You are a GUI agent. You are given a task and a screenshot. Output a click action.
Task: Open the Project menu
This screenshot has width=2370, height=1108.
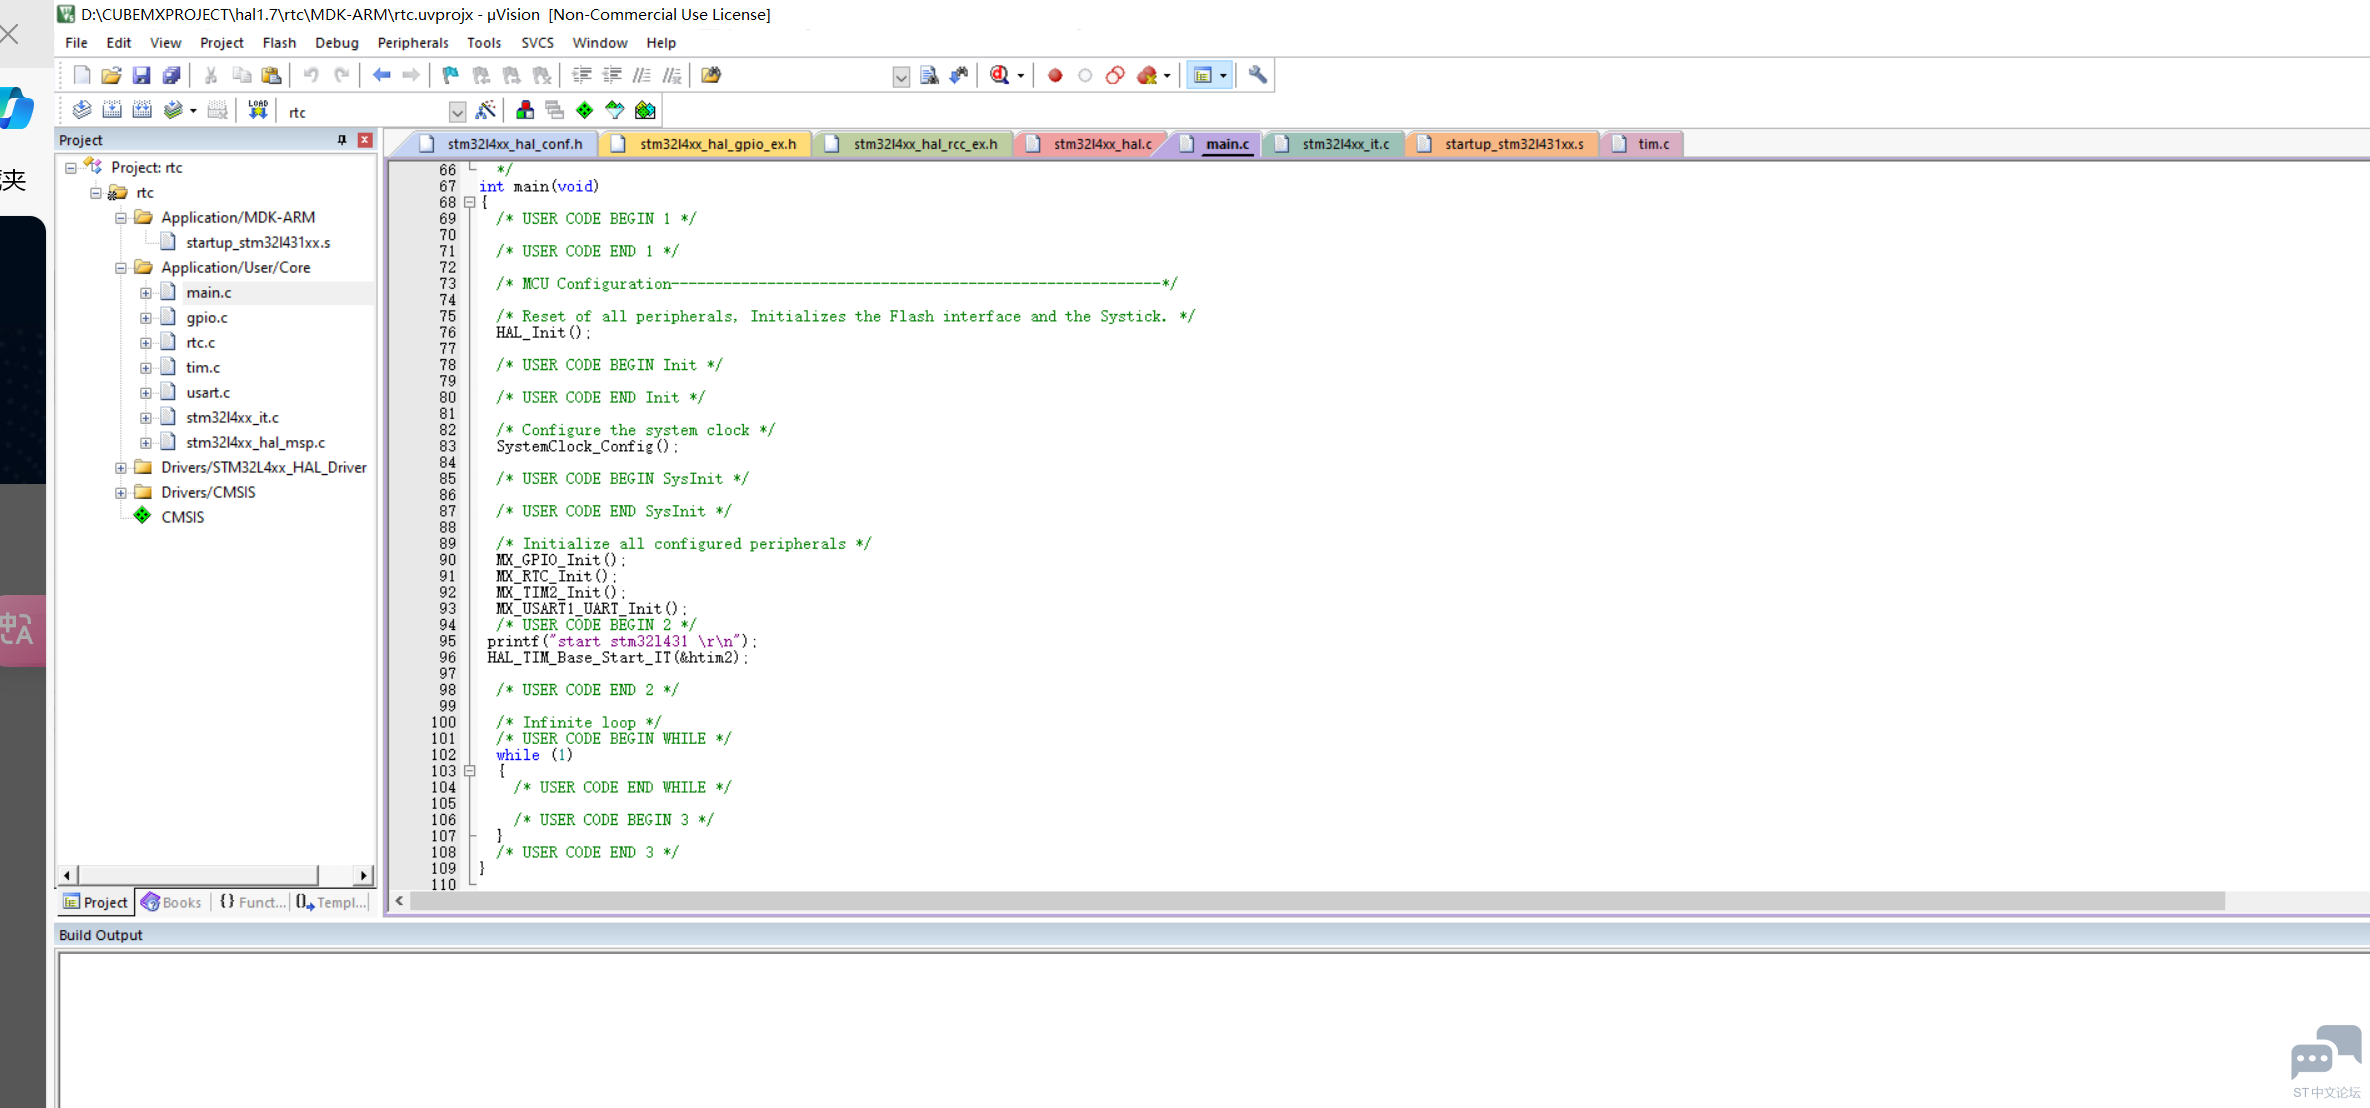tap(221, 43)
